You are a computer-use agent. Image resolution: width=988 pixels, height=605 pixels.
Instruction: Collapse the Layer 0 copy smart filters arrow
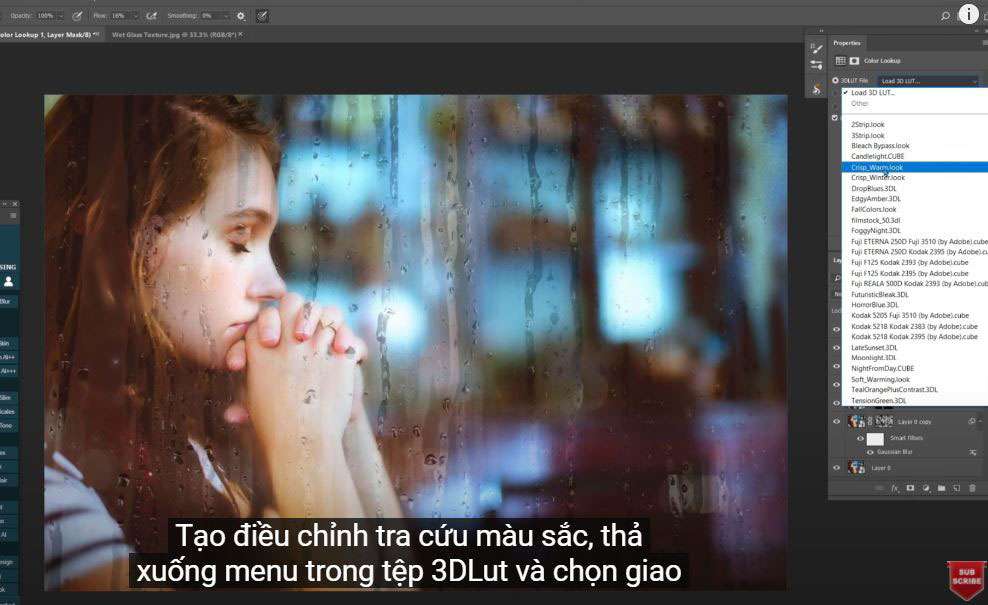(979, 422)
